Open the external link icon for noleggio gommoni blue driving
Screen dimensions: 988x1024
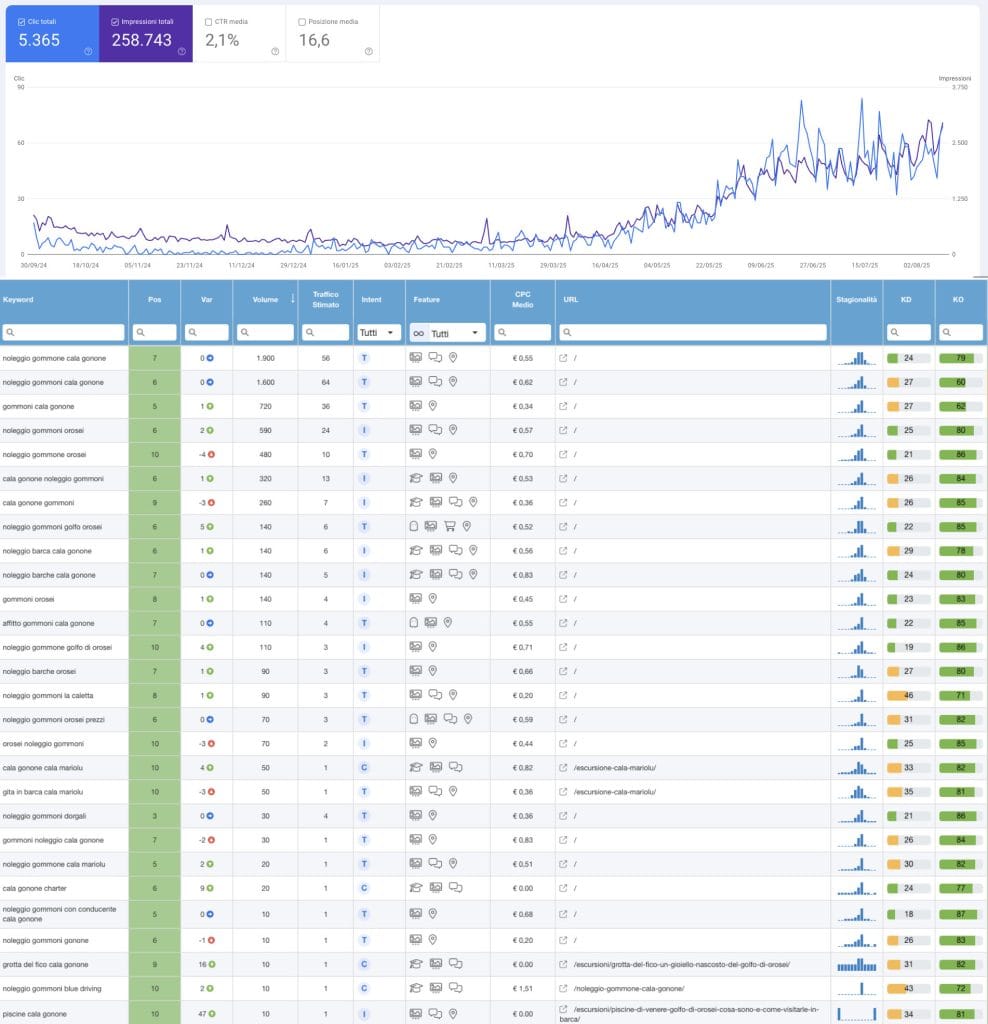[x=563, y=988]
